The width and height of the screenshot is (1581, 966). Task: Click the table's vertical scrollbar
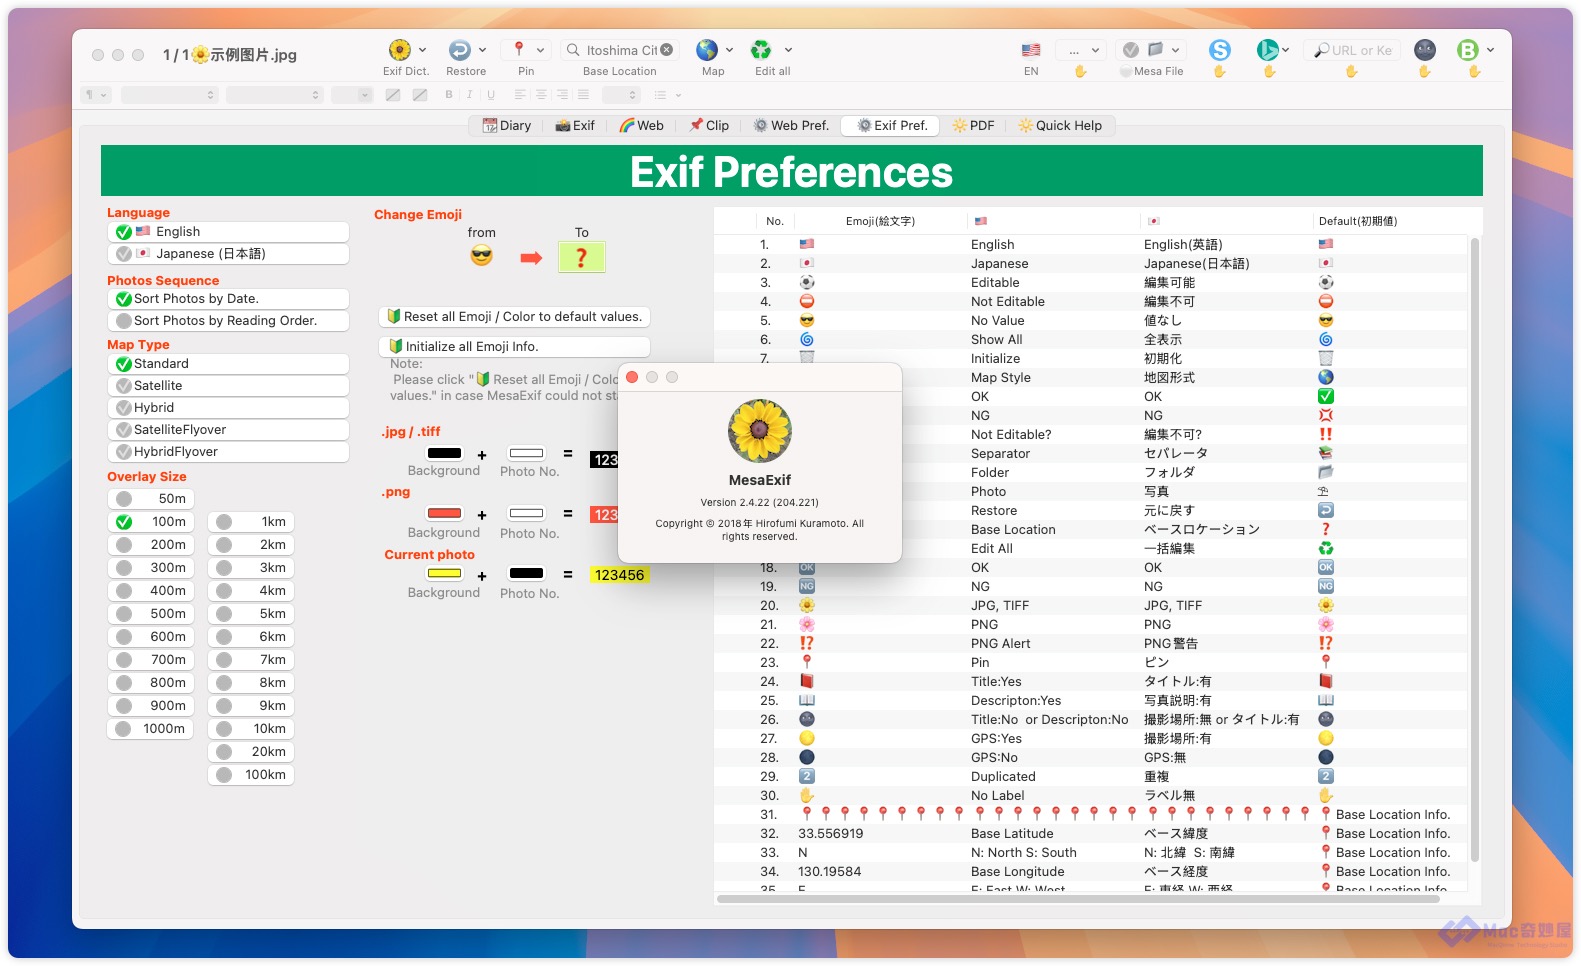[x=1475, y=550]
